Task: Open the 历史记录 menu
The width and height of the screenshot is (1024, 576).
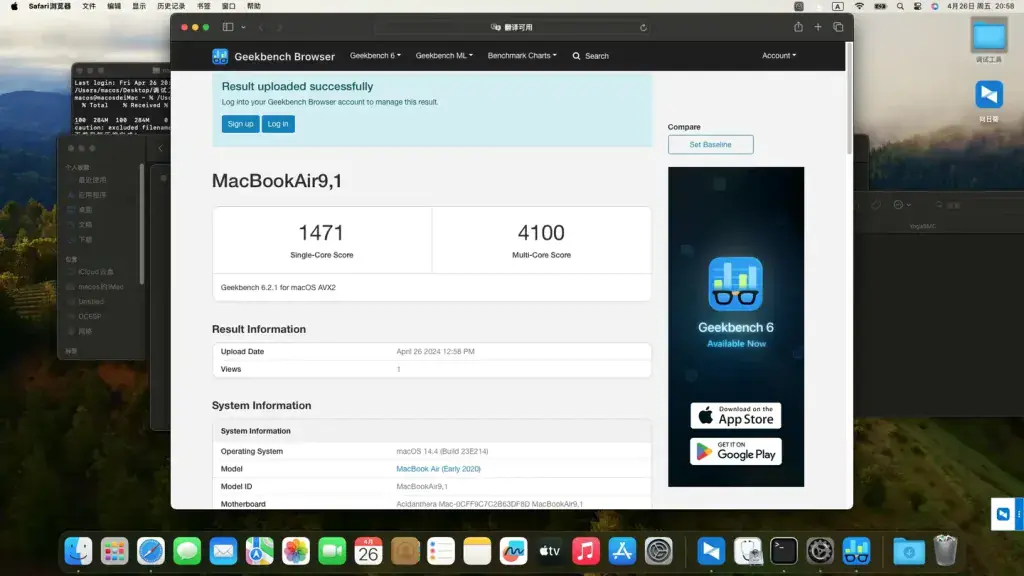Action: click(x=171, y=7)
